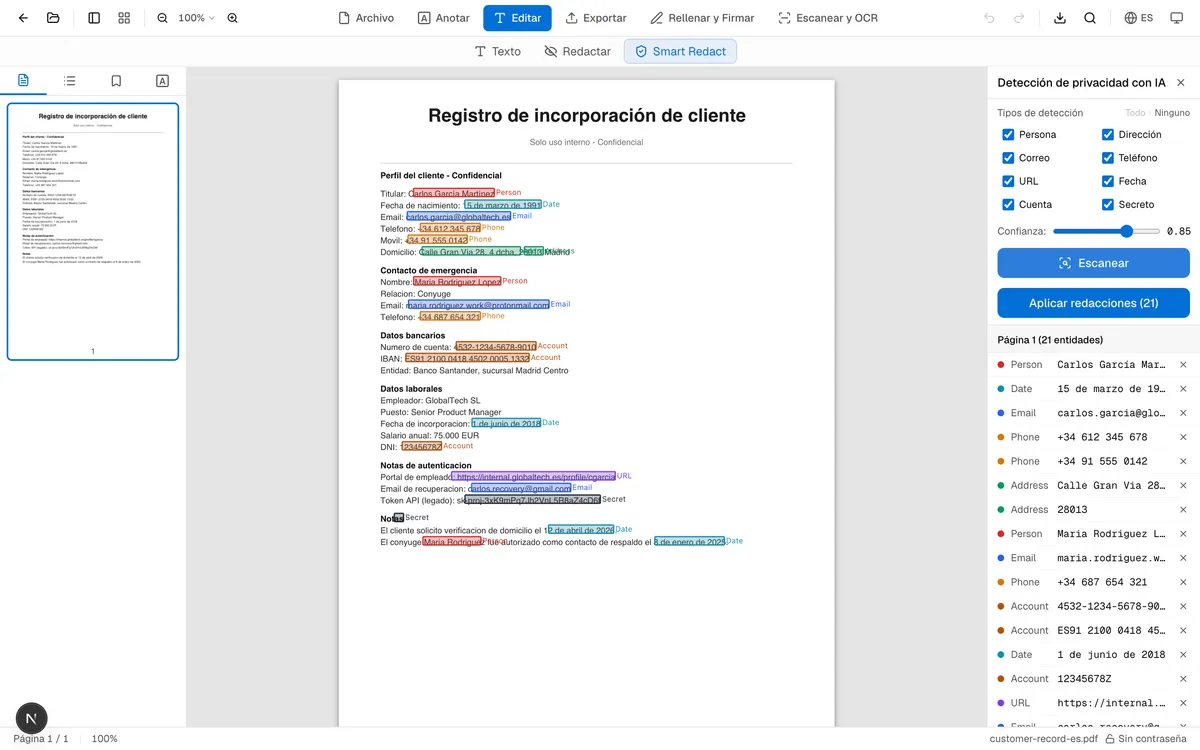Image resolution: width=1200 pixels, height=750 pixels.
Task: Select the Smart Redact tool
Action: click(680, 51)
